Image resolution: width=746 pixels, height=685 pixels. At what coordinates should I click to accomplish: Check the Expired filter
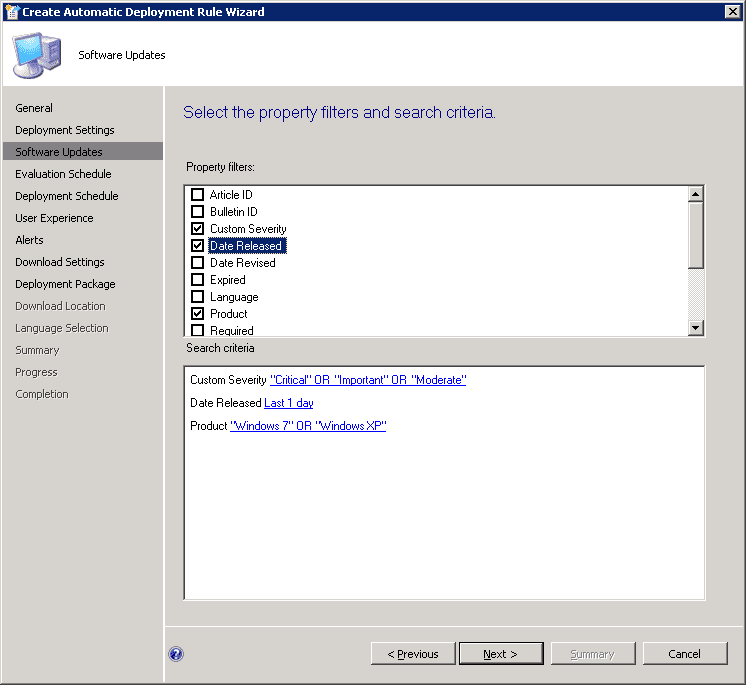(x=197, y=280)
